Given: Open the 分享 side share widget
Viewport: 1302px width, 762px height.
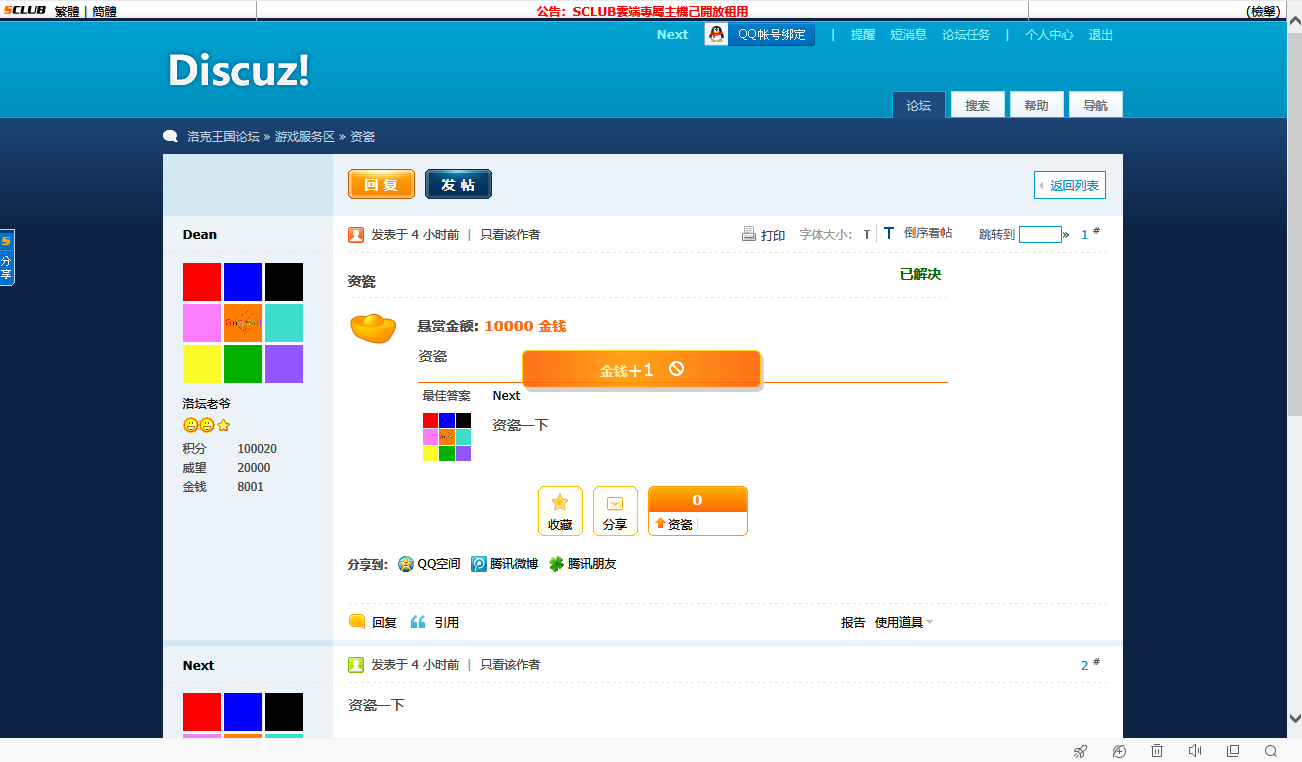Looking at the screenshot, I should pos(7,258).
